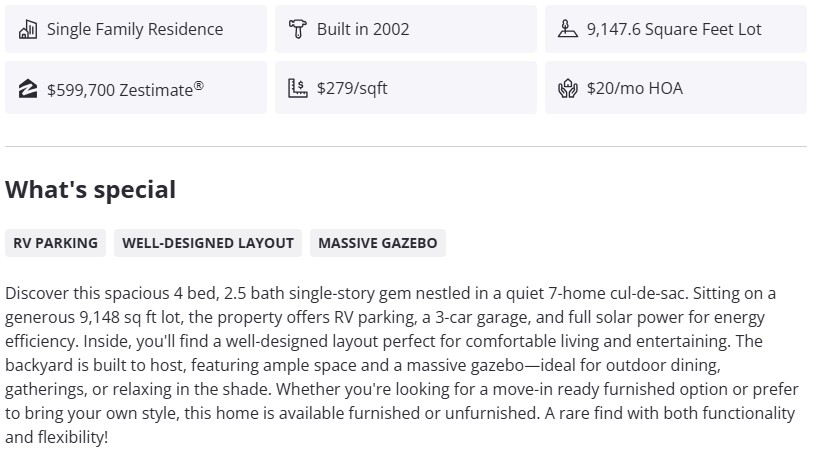Viewport: 838px width, 454px height.
Task: Click the HOA hands icon
Action: pos(567,89)
